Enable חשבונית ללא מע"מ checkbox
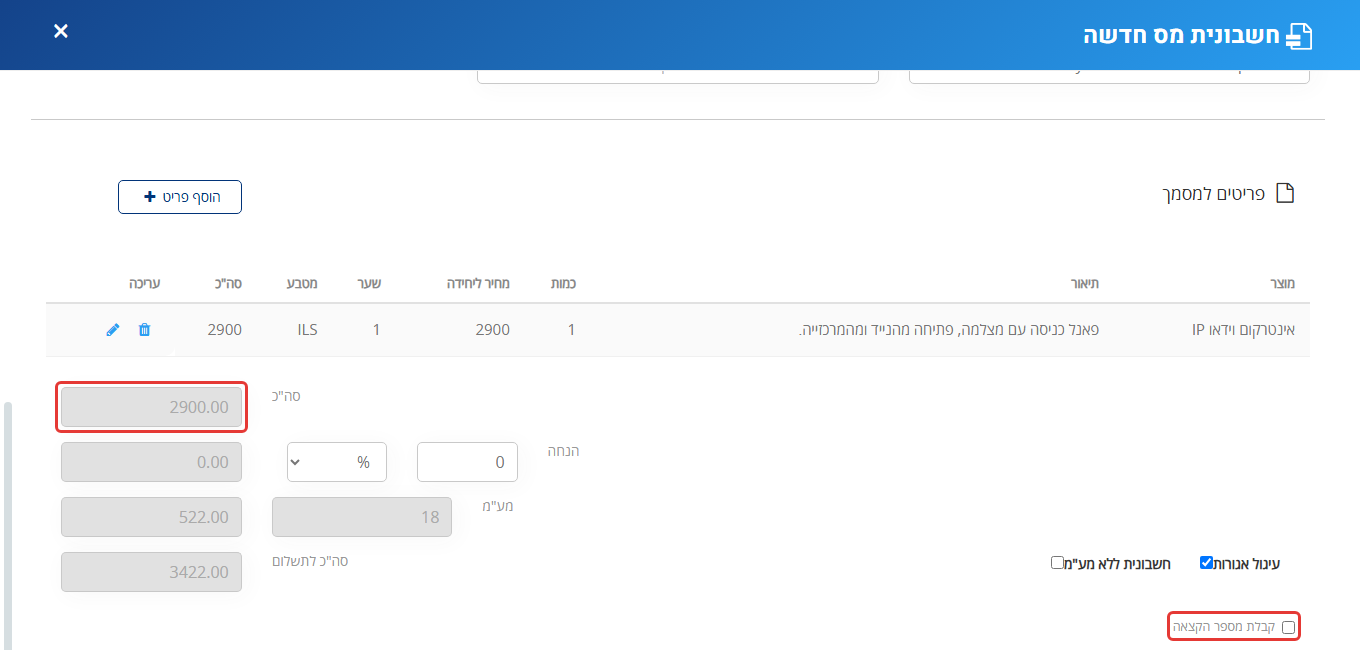The height and width of the screenshot is (650, 1360). coord(1057,563)
